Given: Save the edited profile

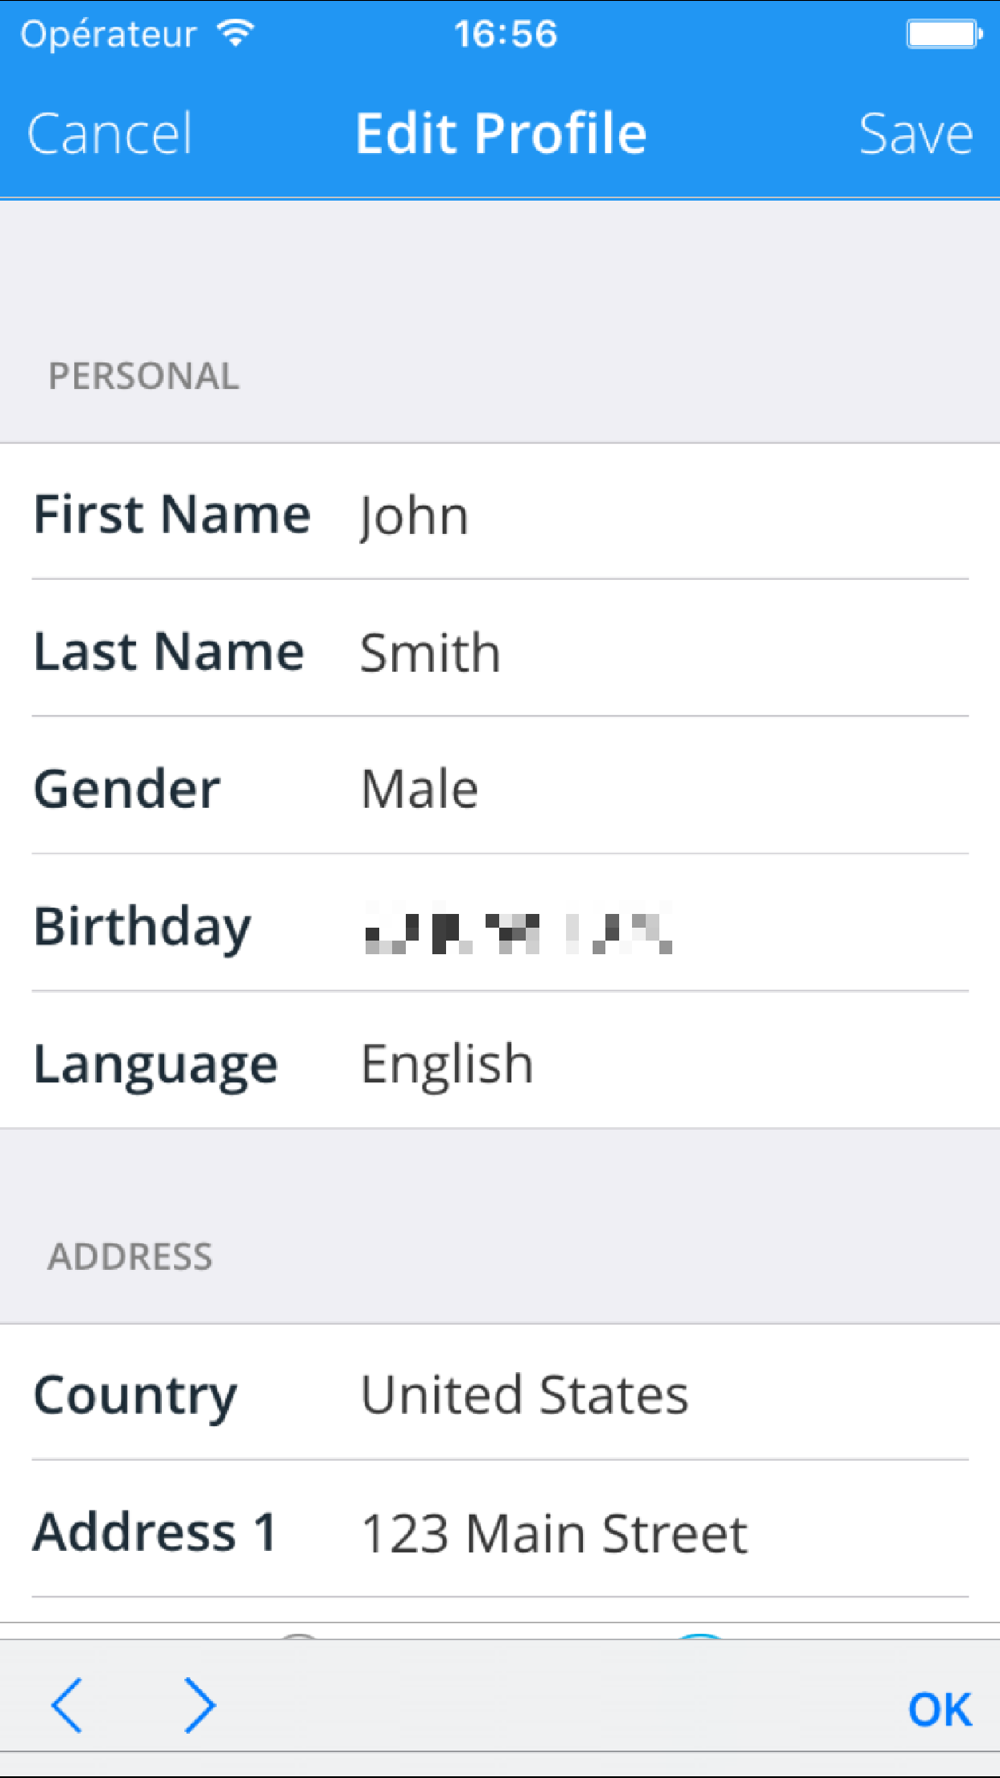Looking at the screenshot, I should tap(915, 134).
